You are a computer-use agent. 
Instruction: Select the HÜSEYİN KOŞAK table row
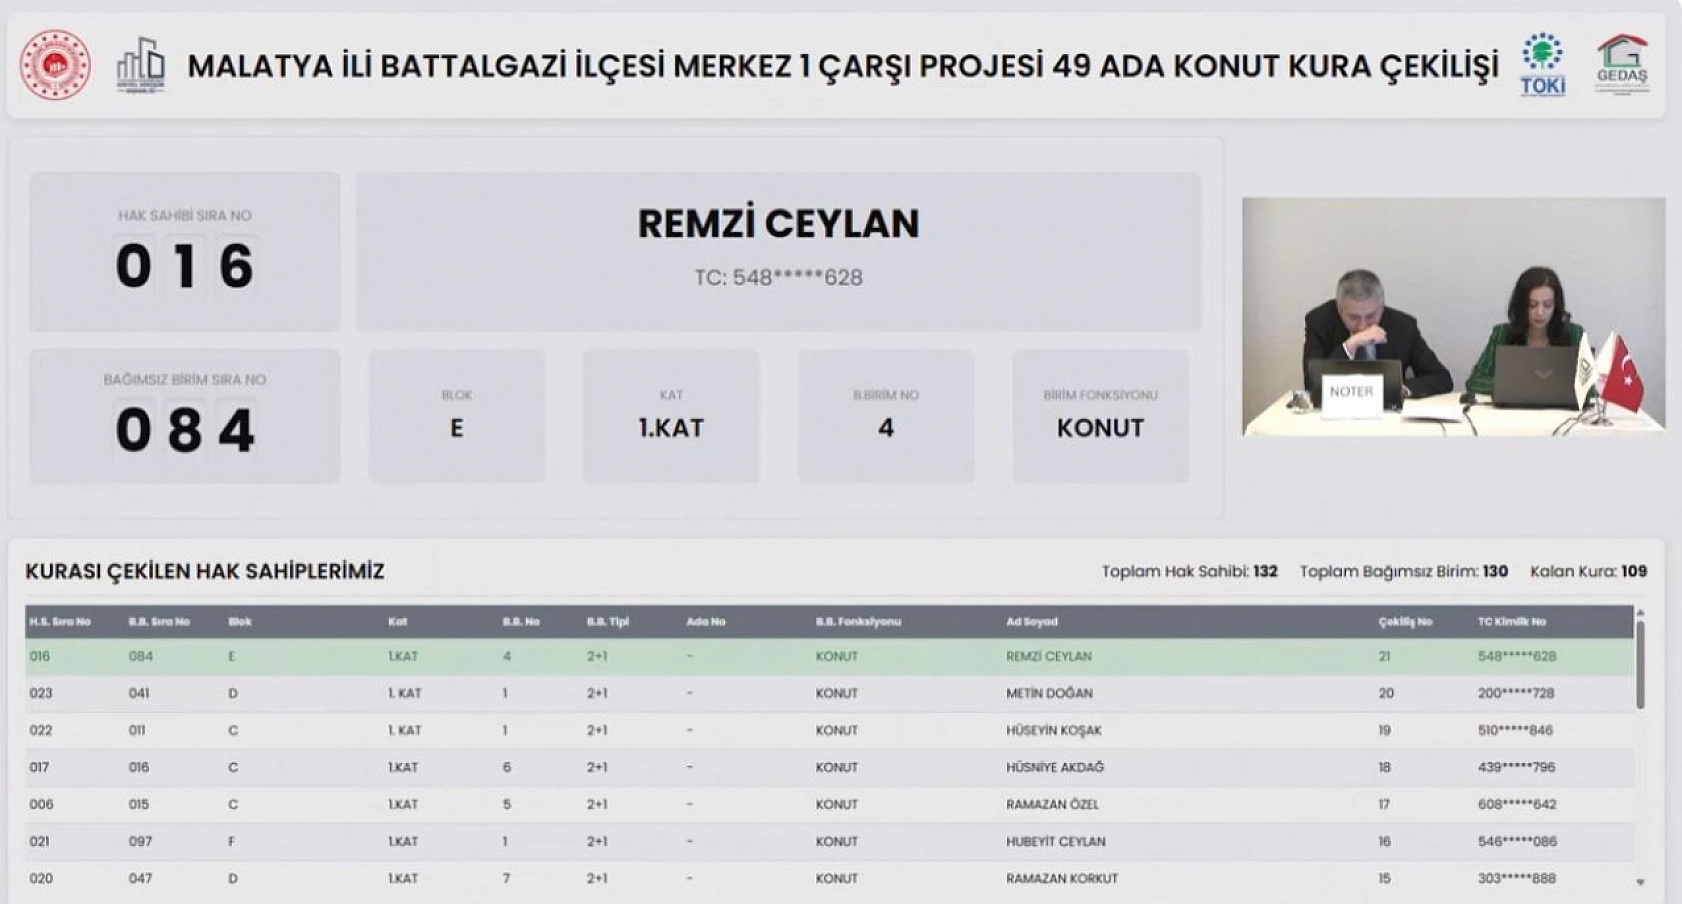[x=700, y=730]
